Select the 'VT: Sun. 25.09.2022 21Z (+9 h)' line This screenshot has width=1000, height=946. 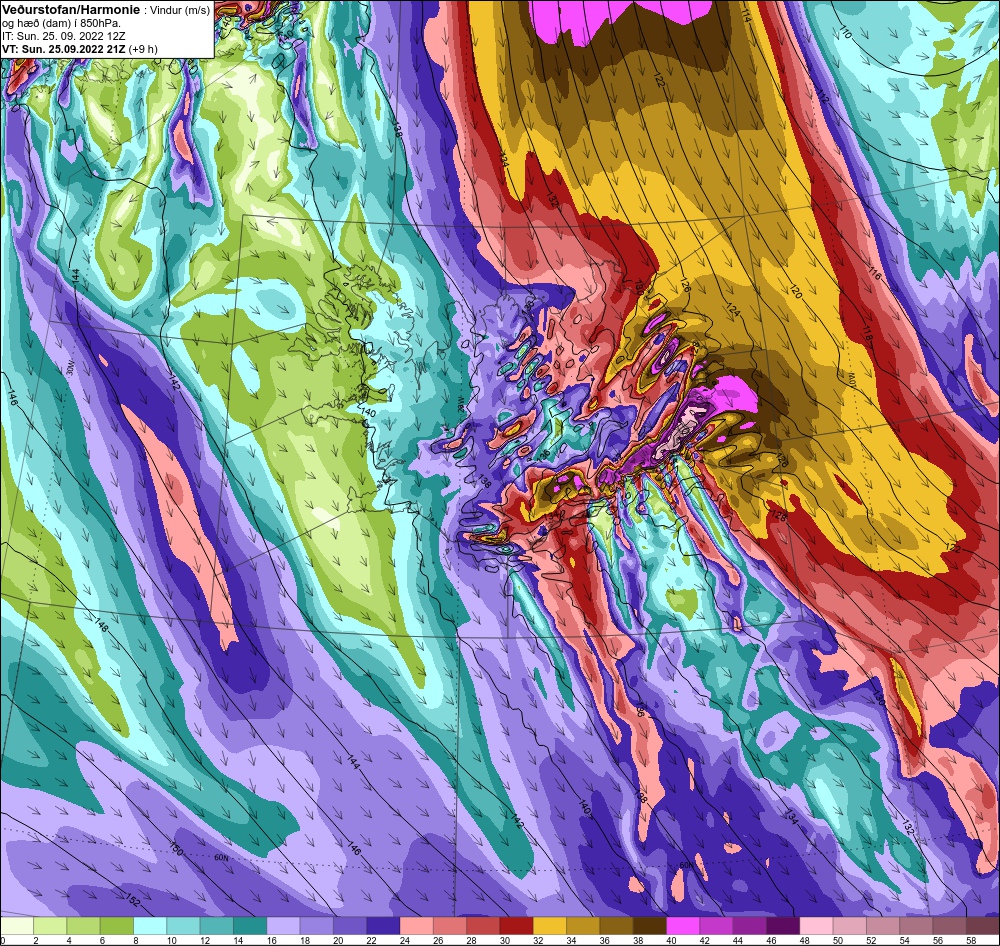click(80, 48)
